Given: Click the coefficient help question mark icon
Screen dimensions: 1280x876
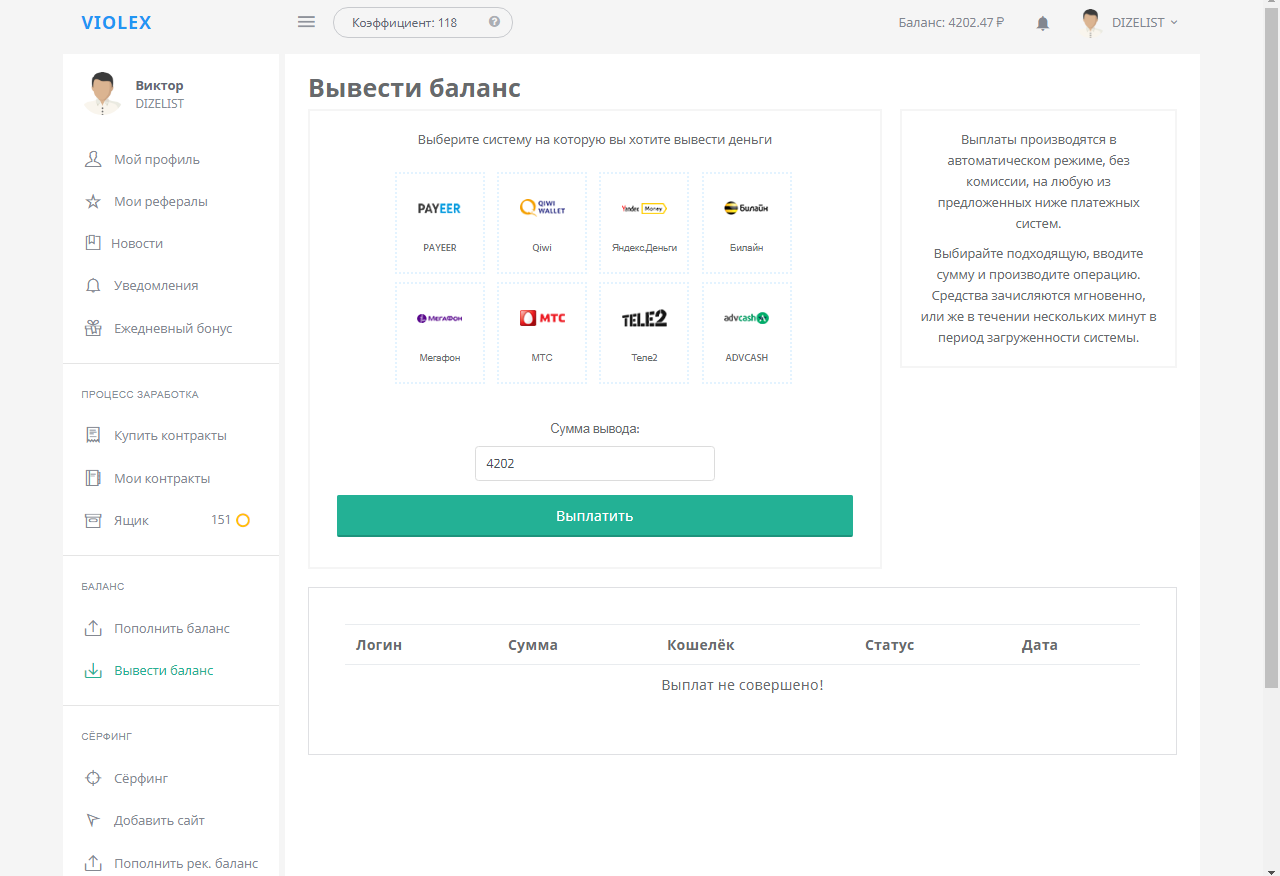Looking at the screenshot, I should coord(494,22).
